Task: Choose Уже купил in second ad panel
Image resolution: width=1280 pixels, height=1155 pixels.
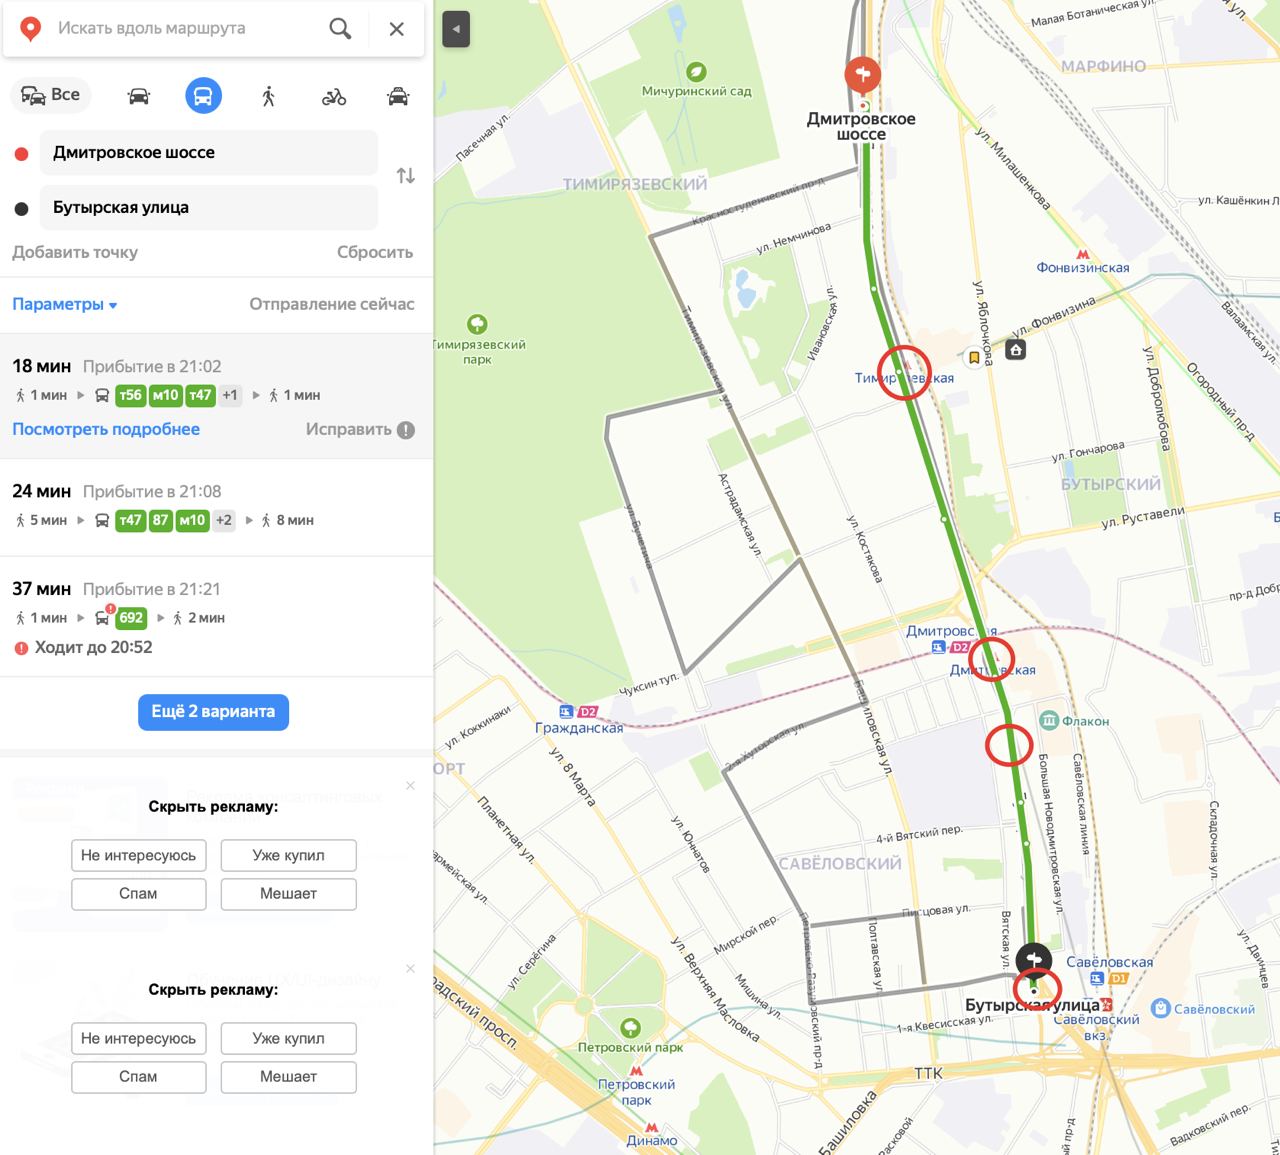Action: pyautogui.click(x=288, y=1038)
